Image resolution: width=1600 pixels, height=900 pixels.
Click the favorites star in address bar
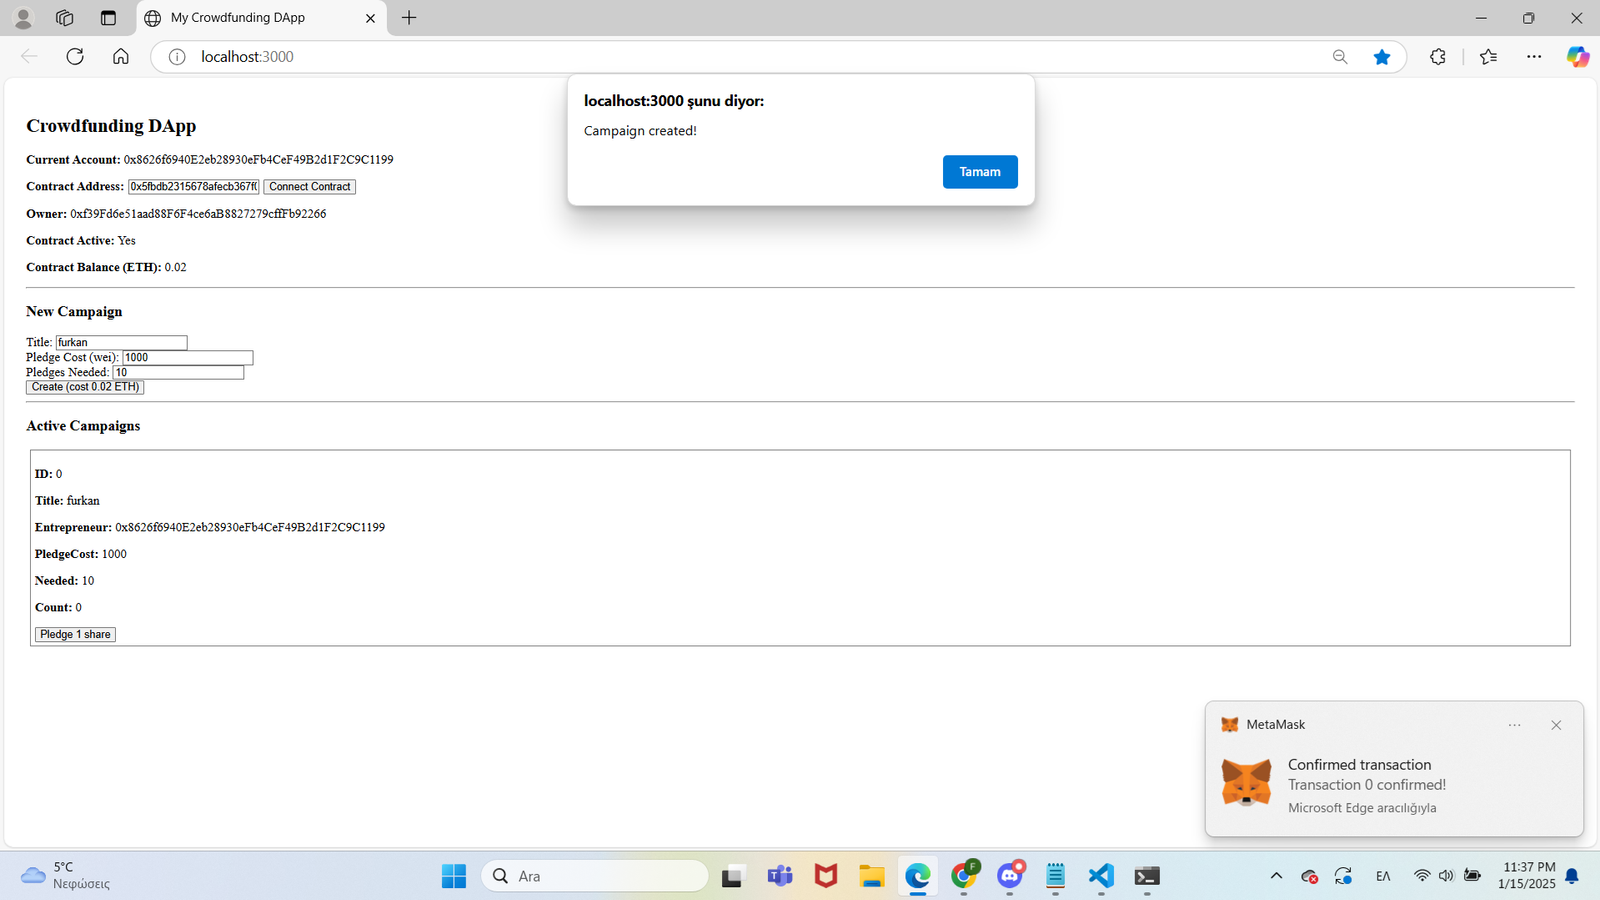(1382, 57)
